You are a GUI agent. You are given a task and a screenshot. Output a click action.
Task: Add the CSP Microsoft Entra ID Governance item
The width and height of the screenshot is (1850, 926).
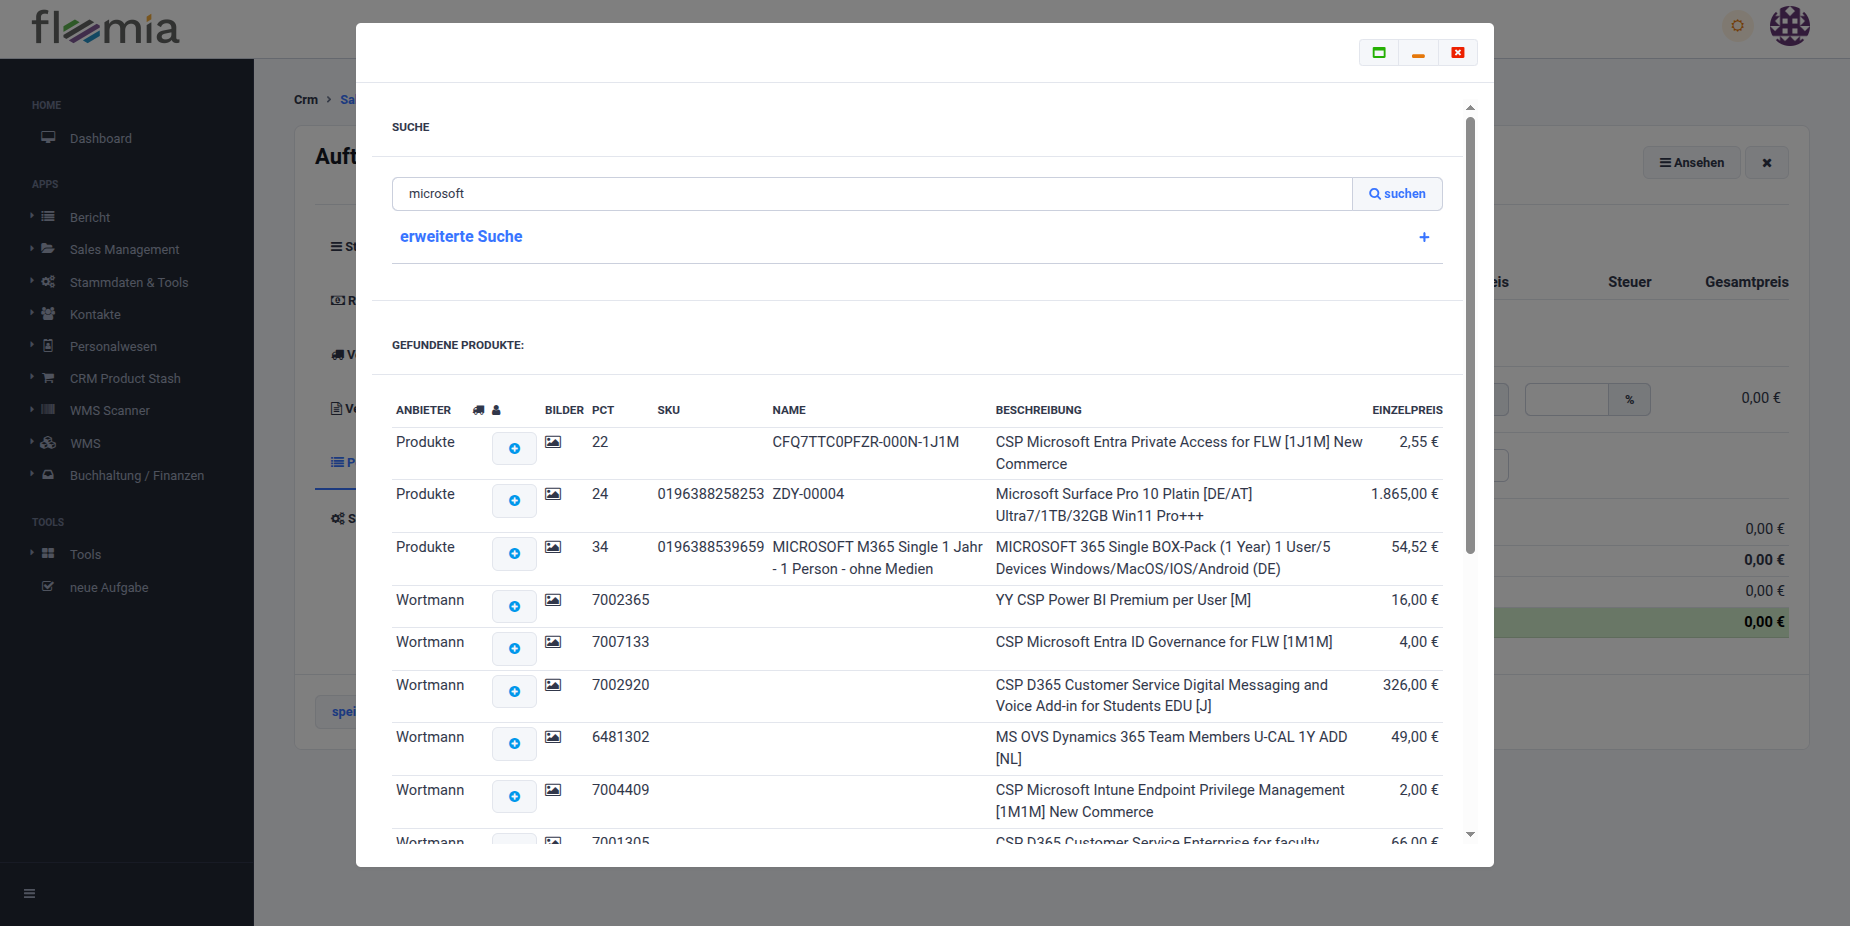514,649
